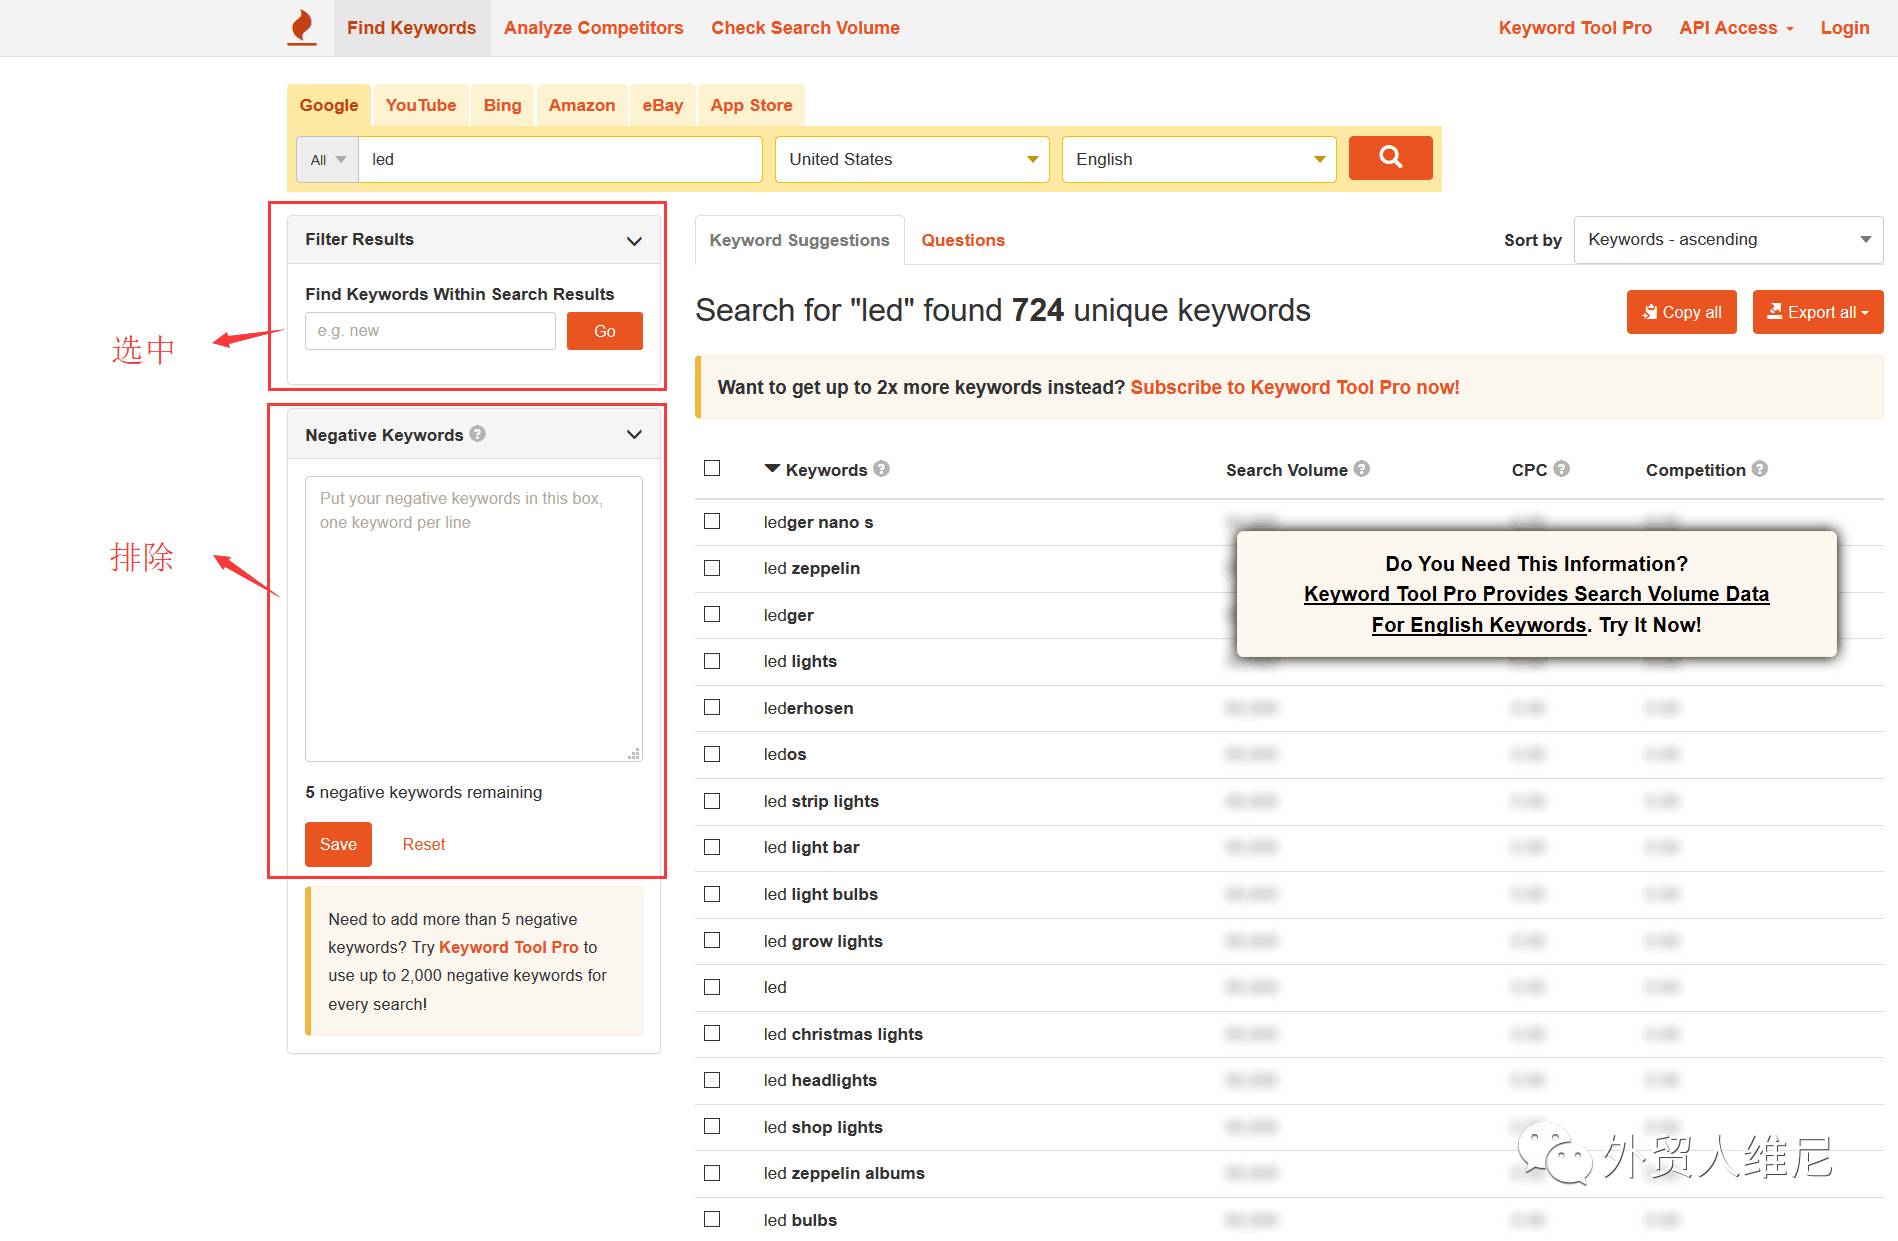
Task: Click the help icon beside Keywords column header
Action: pos(881,468)
